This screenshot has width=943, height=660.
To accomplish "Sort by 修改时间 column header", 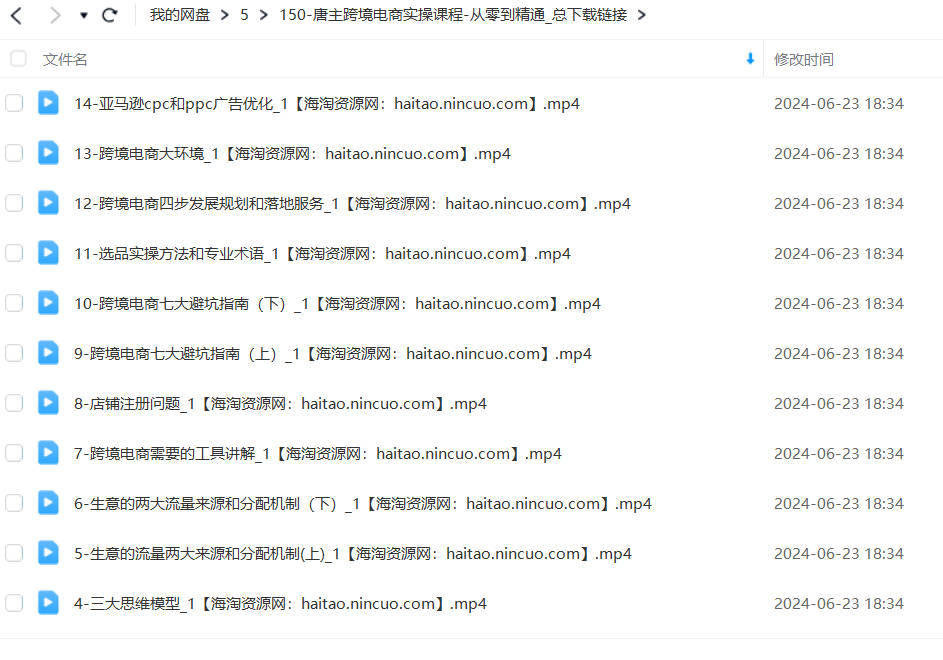I will click(x=803, y=60).
